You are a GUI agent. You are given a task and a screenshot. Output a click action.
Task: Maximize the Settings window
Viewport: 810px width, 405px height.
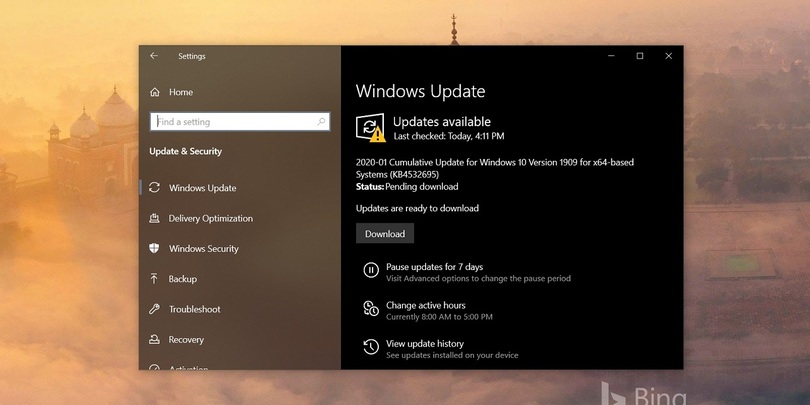tap(640, 56)
